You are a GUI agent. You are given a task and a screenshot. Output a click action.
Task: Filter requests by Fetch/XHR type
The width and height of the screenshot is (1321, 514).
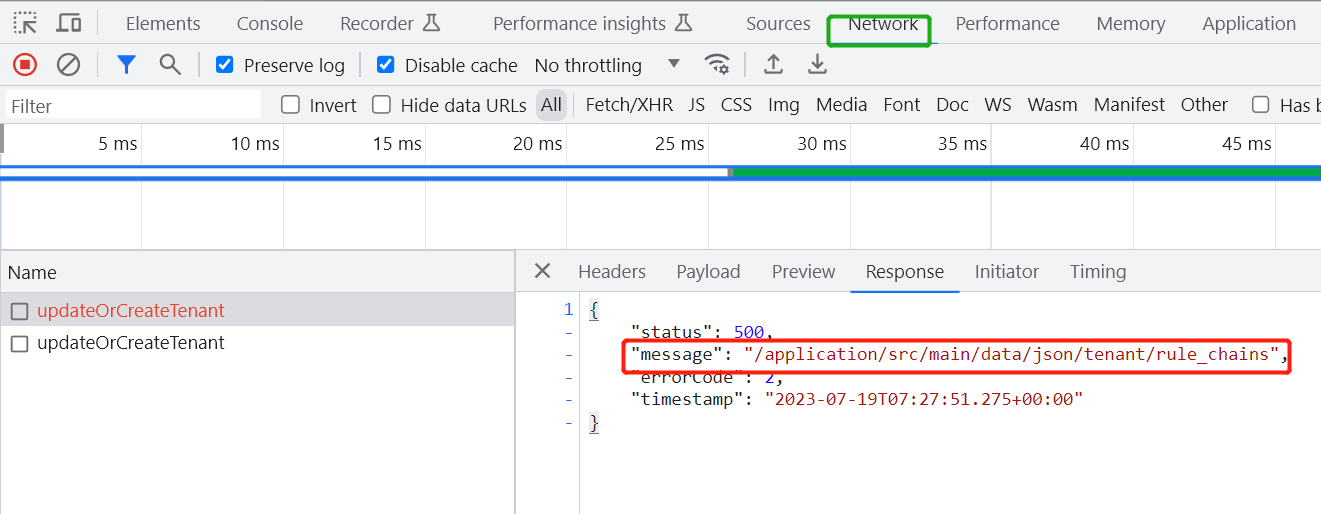(x=629, y=105)
